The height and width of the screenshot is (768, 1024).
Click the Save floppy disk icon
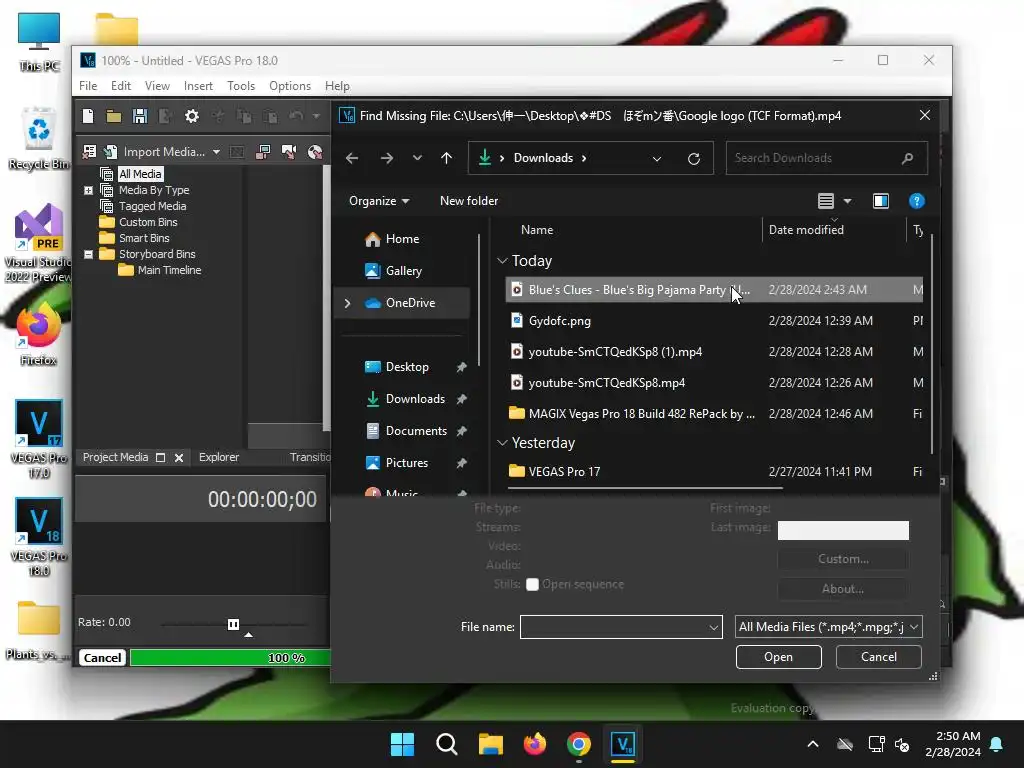(x=139, y=116)
